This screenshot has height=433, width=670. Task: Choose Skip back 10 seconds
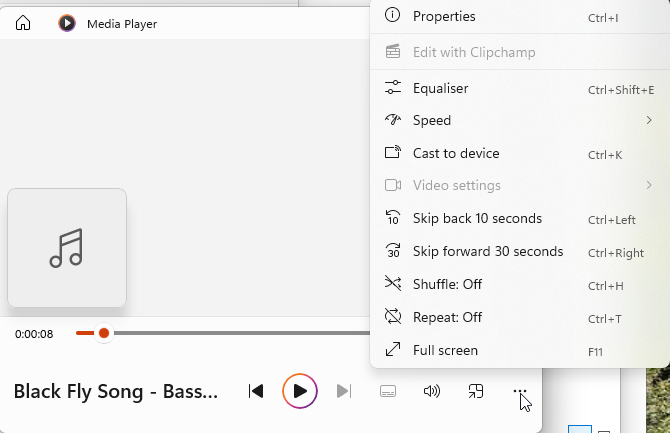pyautogui.click(x=477, y=218)
